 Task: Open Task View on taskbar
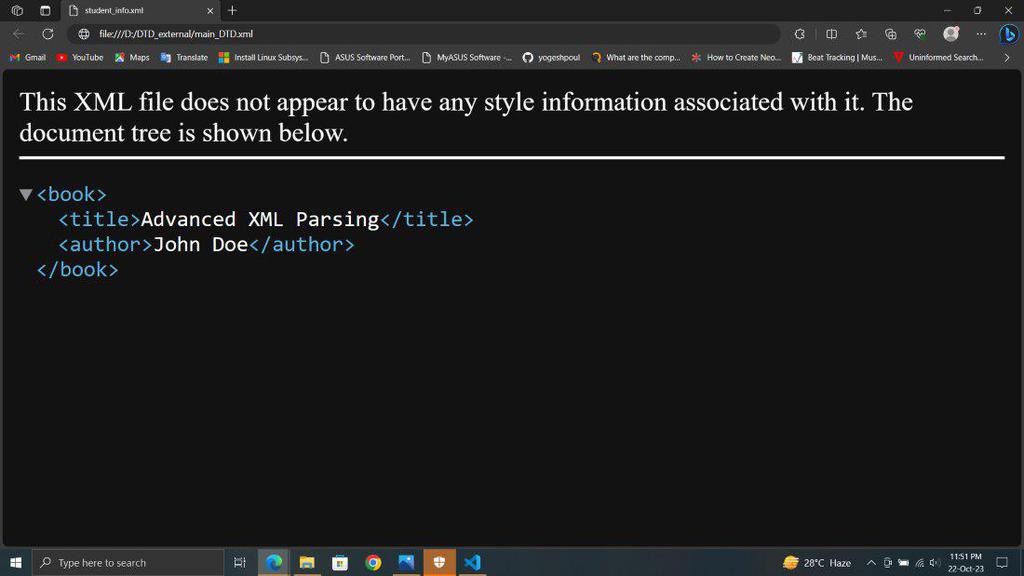coord(240,562)
